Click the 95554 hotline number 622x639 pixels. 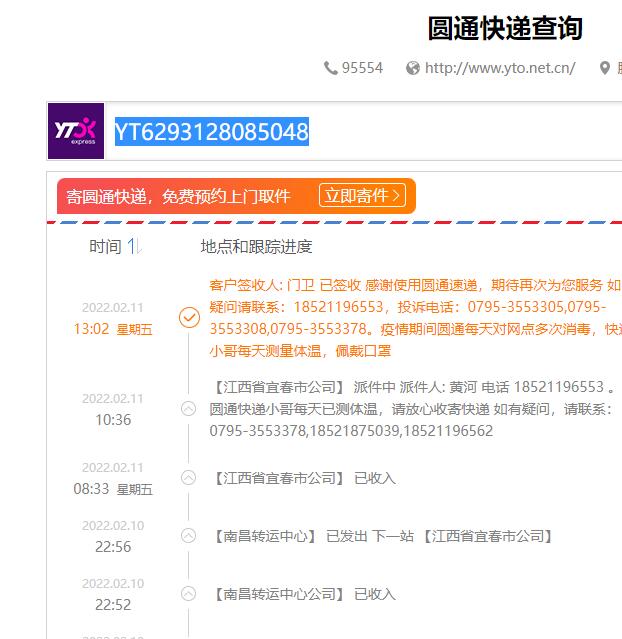pyautogui.click(x=362, y=68)
